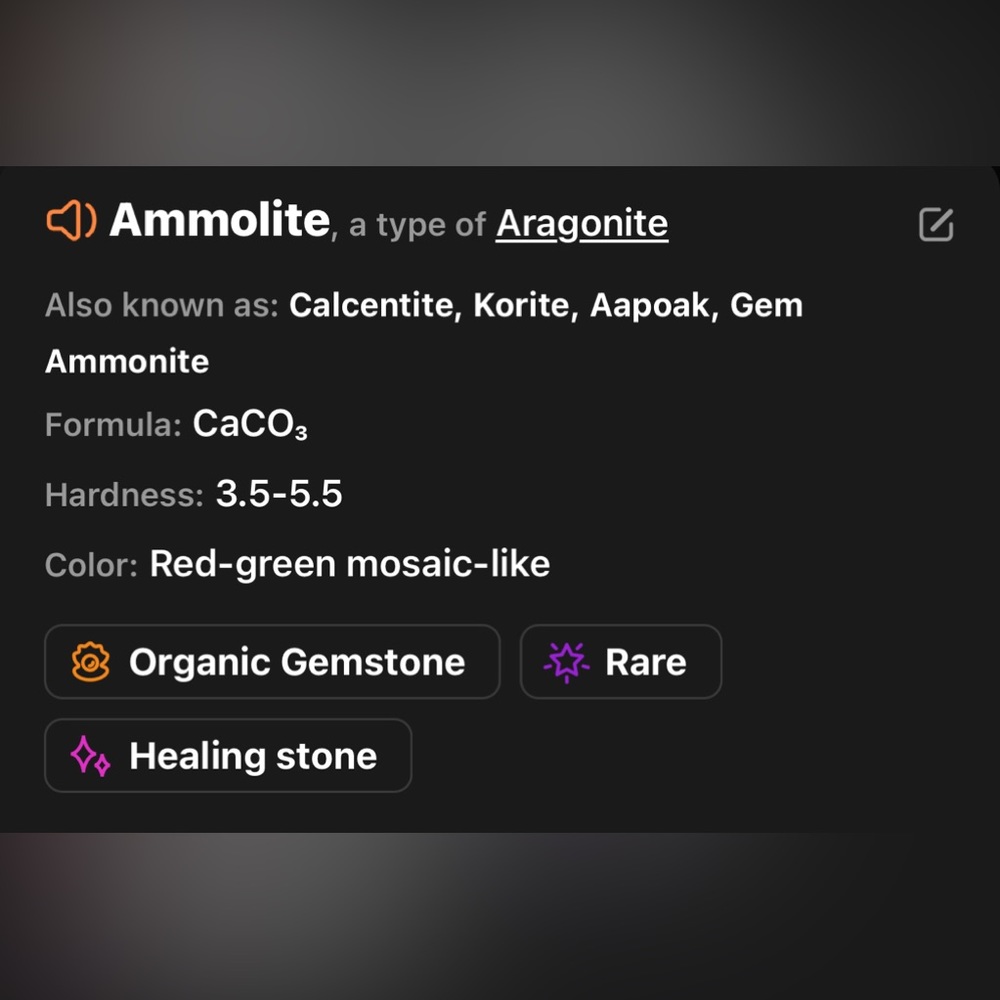Click the Hardness label
The height and width of the screenshot is (1000, 1000).
click(124, 495)
